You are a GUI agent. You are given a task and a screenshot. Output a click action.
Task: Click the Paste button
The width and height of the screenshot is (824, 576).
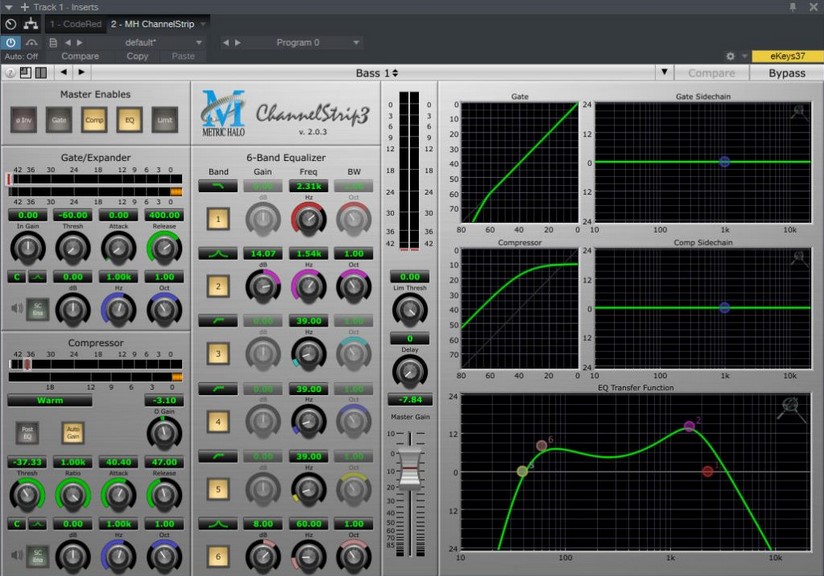click(183, 56)
